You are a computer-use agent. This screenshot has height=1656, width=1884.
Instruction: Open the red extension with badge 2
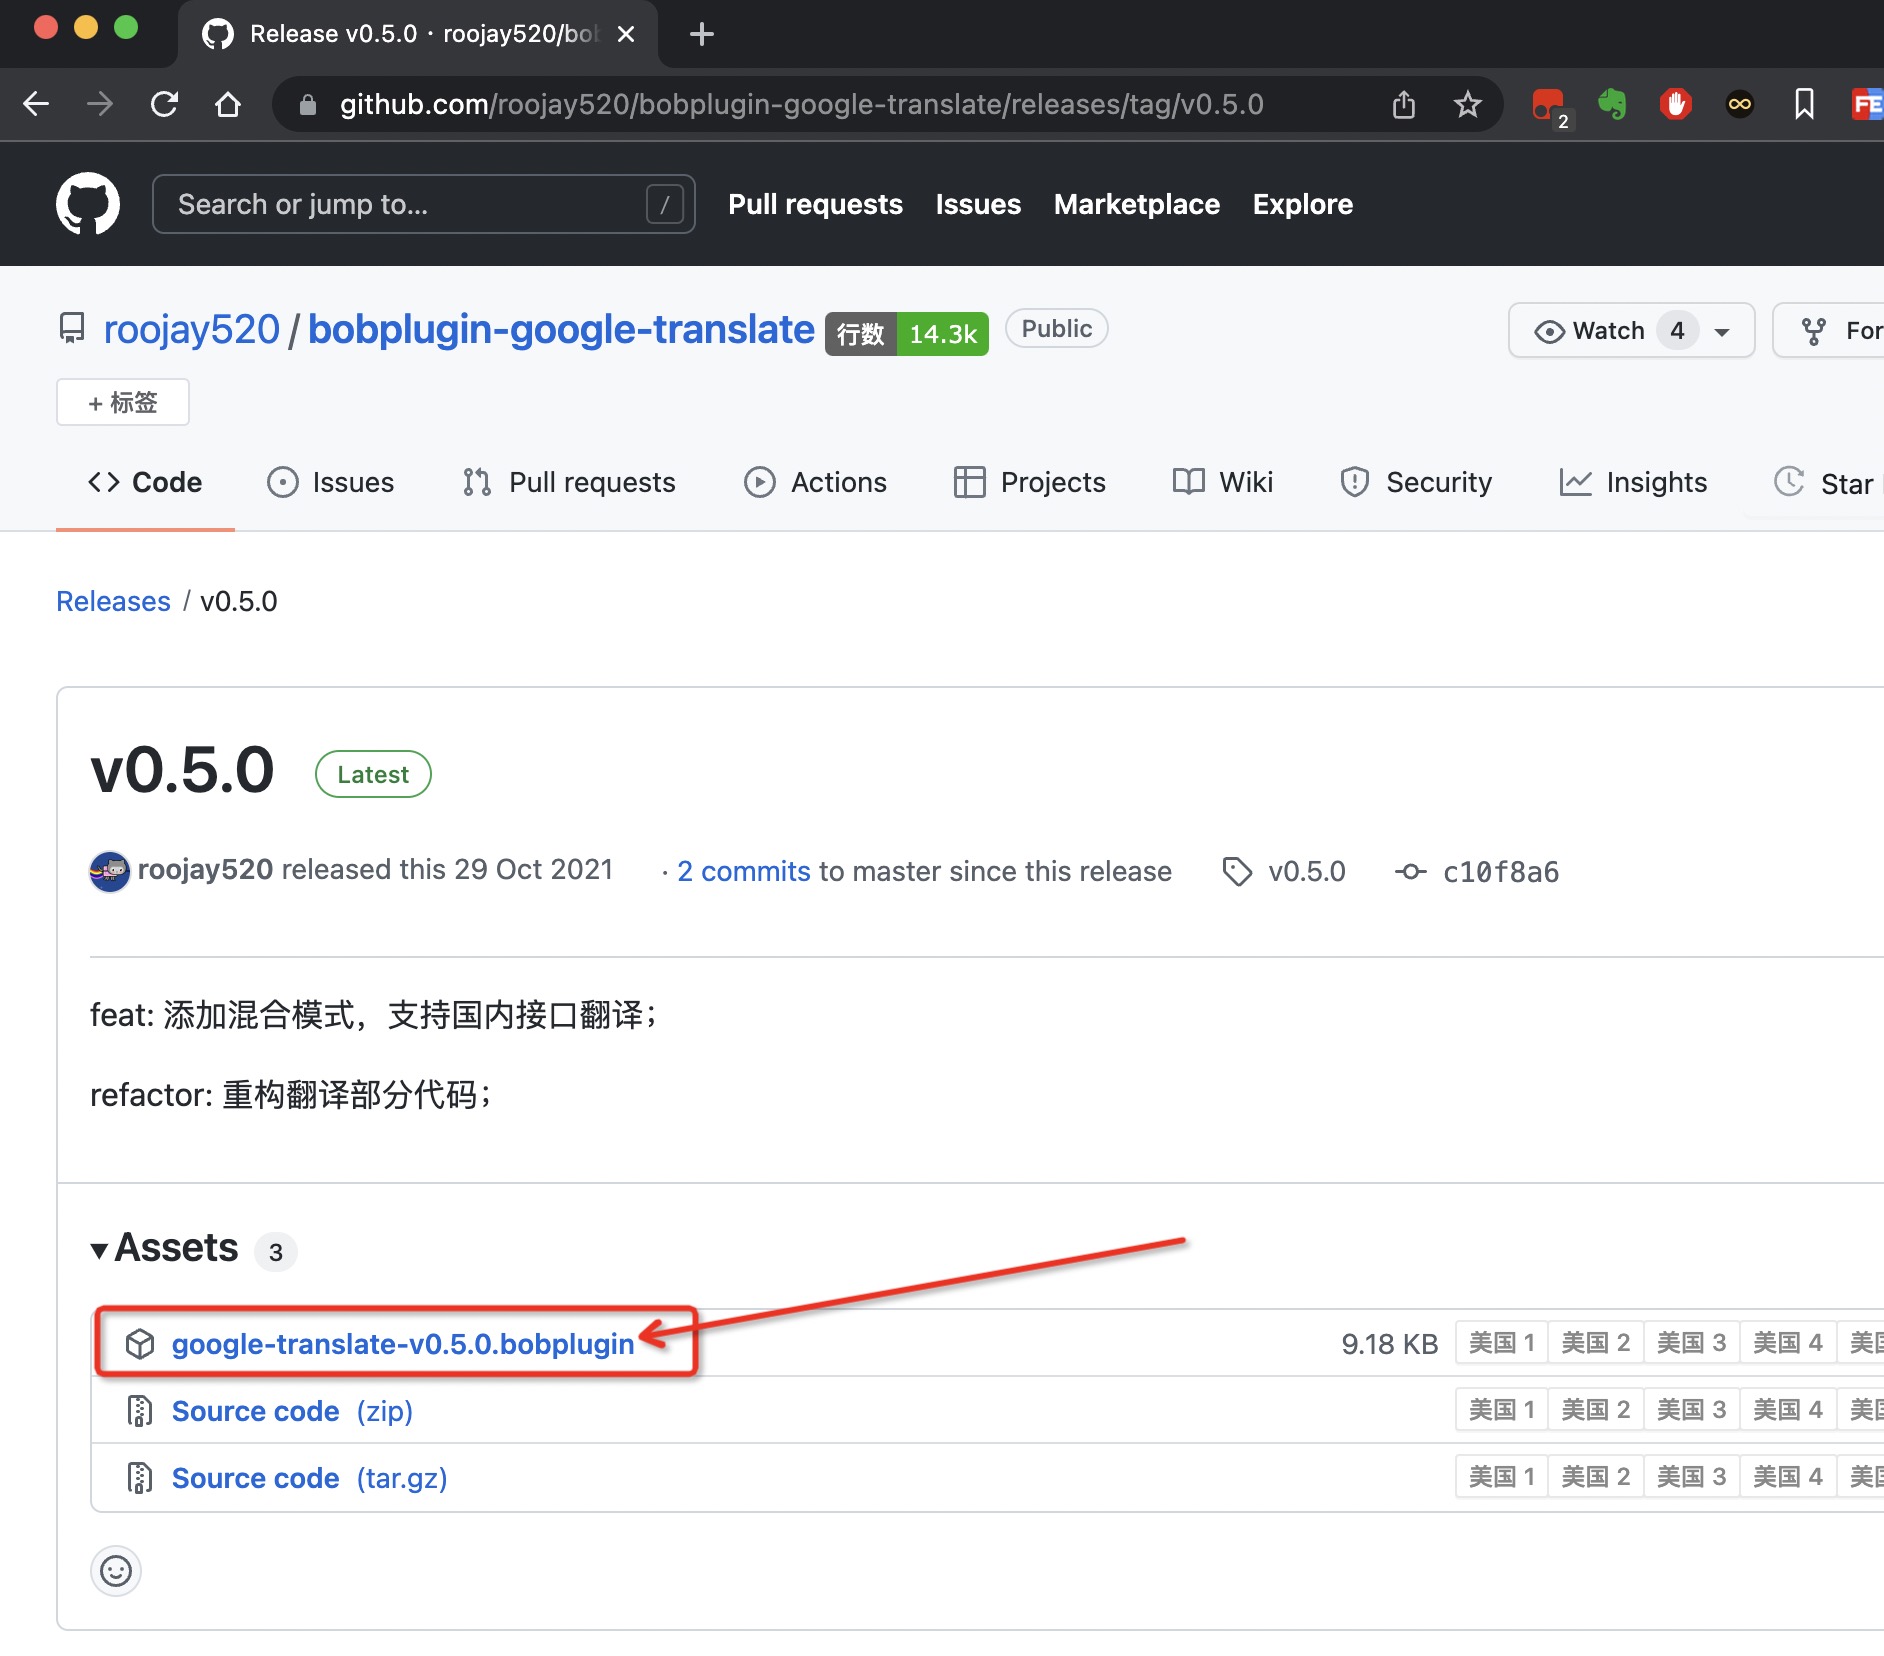tap(1551, 105)
